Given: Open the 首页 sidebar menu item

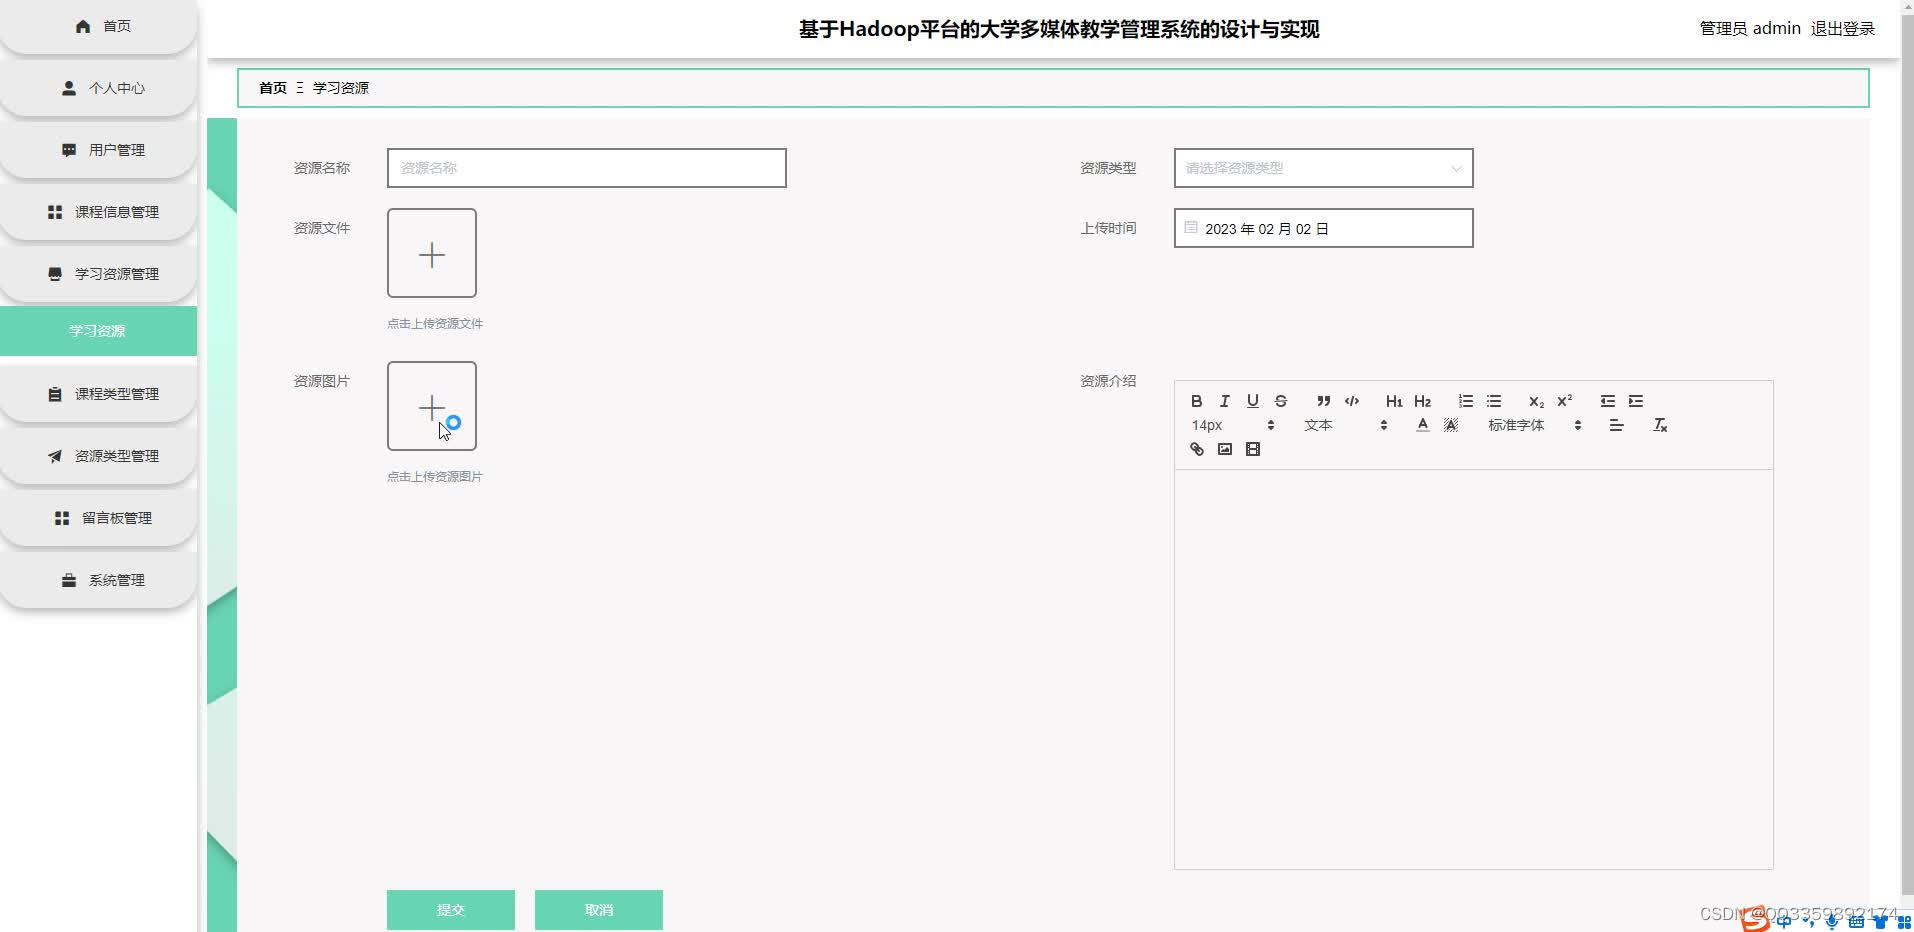Looking at the screenshot, I should pyautogui.click(x=98, y=26).
